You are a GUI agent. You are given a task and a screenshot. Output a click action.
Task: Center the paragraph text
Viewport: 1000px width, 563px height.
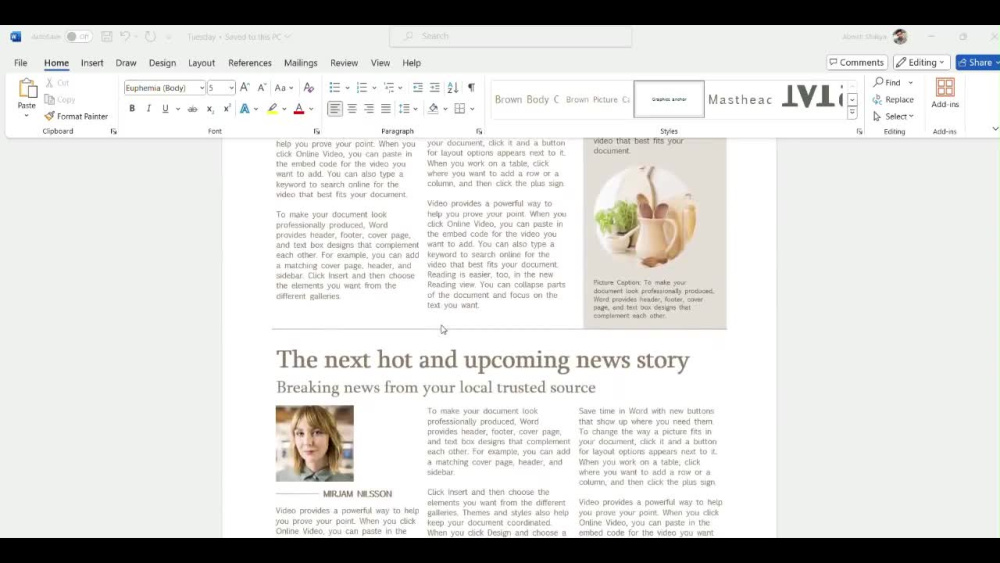352,109
